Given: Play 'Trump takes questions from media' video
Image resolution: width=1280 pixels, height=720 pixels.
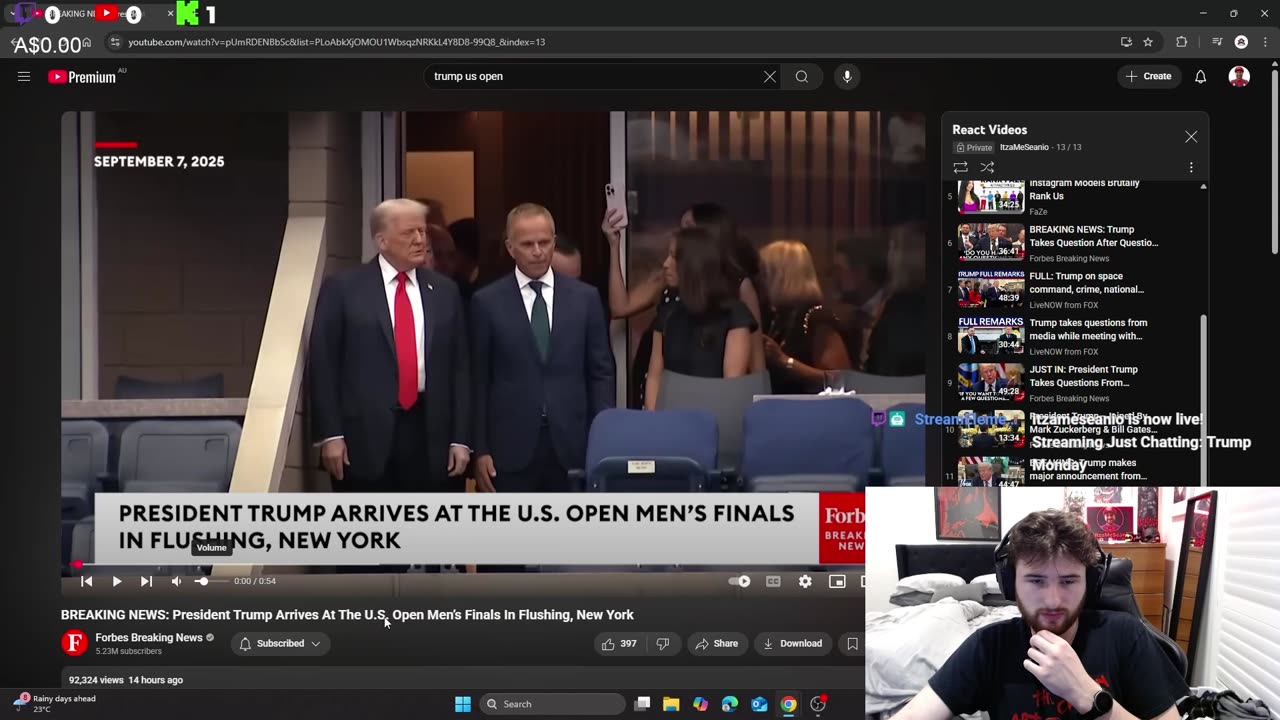Looking at the screenshot, I should coord(1075,336).
